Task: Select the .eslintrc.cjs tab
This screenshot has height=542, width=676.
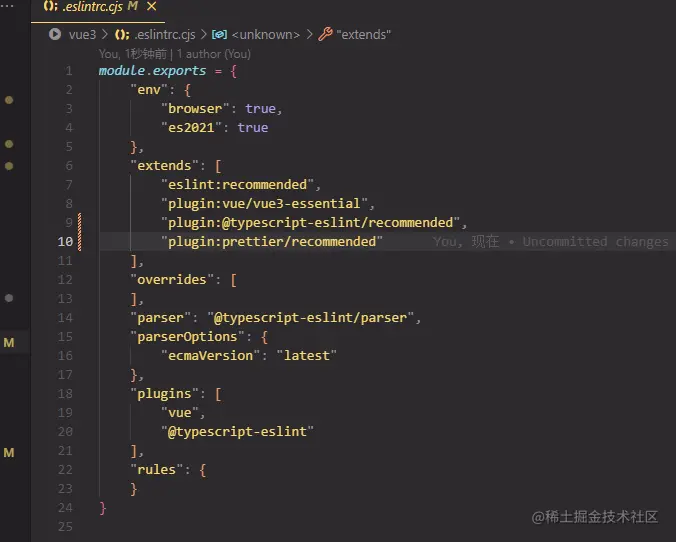Action: [97, 9]
